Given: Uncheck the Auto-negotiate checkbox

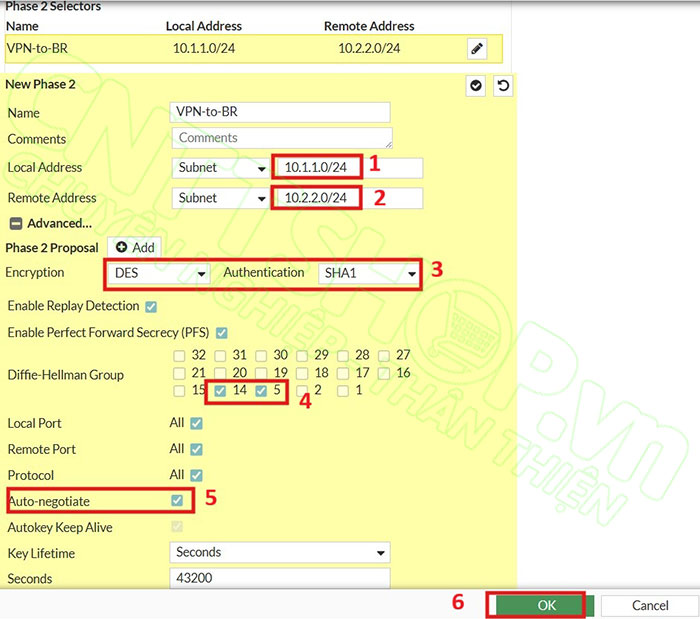Looking at the screenshot, I should click(177, 499).
